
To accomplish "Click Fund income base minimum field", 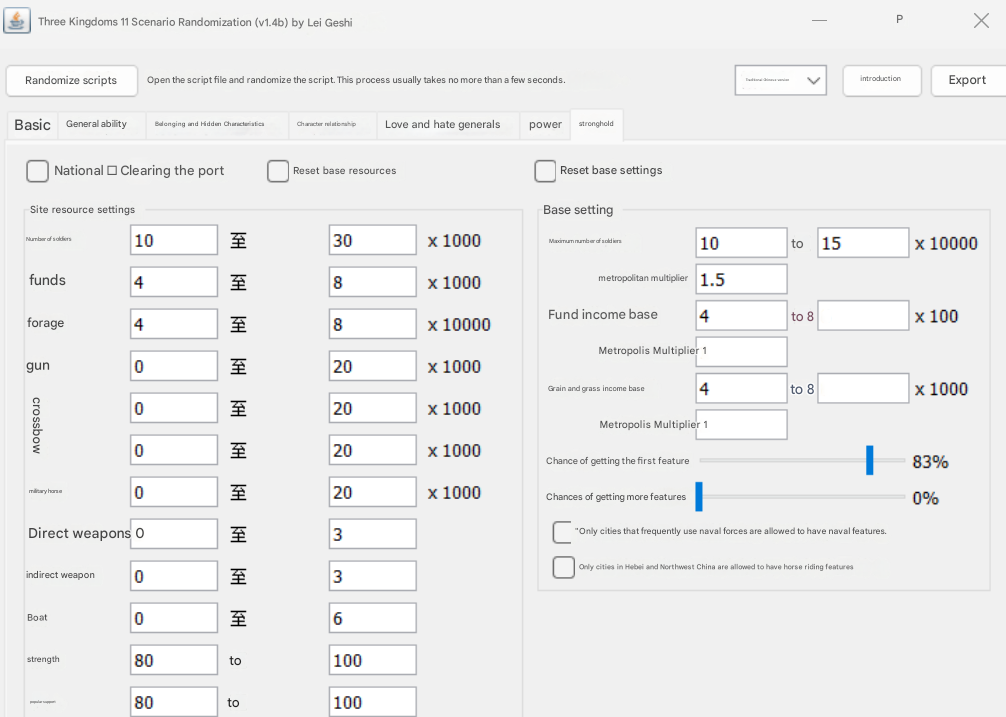I will (x=742, y=316).
